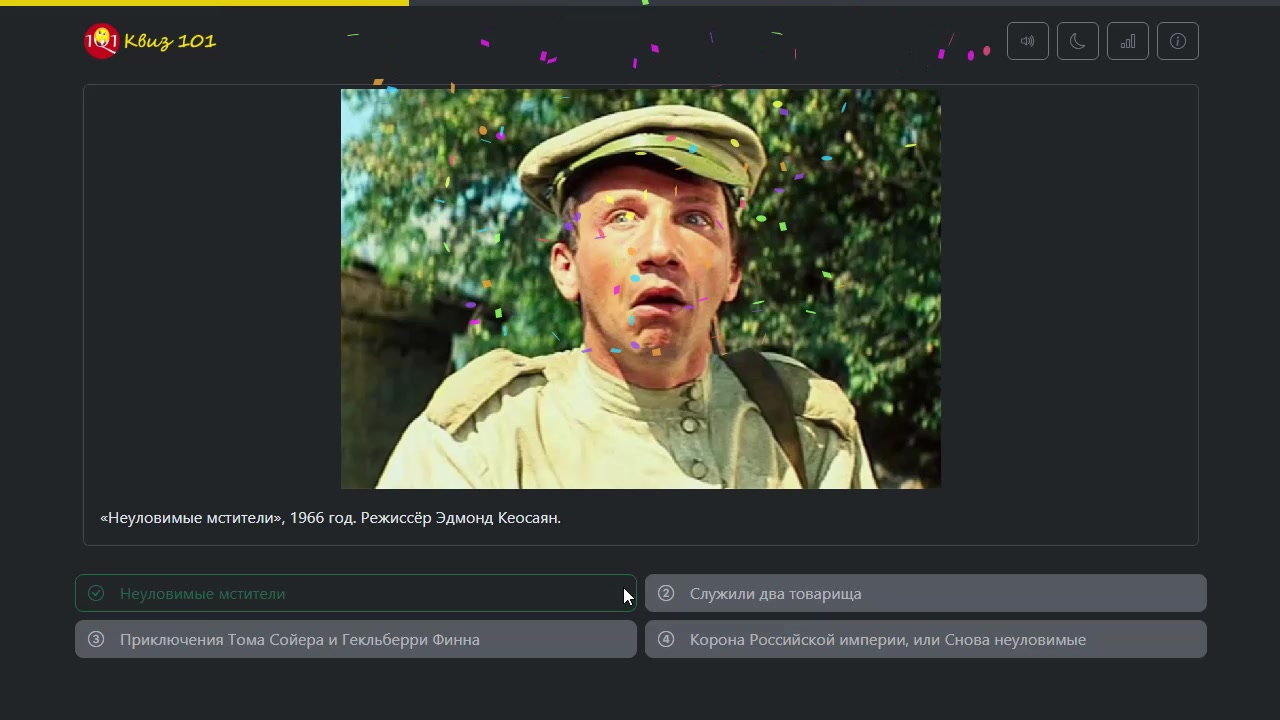The image size is (1280, 720).
Task: Click the film still image
Action: (641, 289)
